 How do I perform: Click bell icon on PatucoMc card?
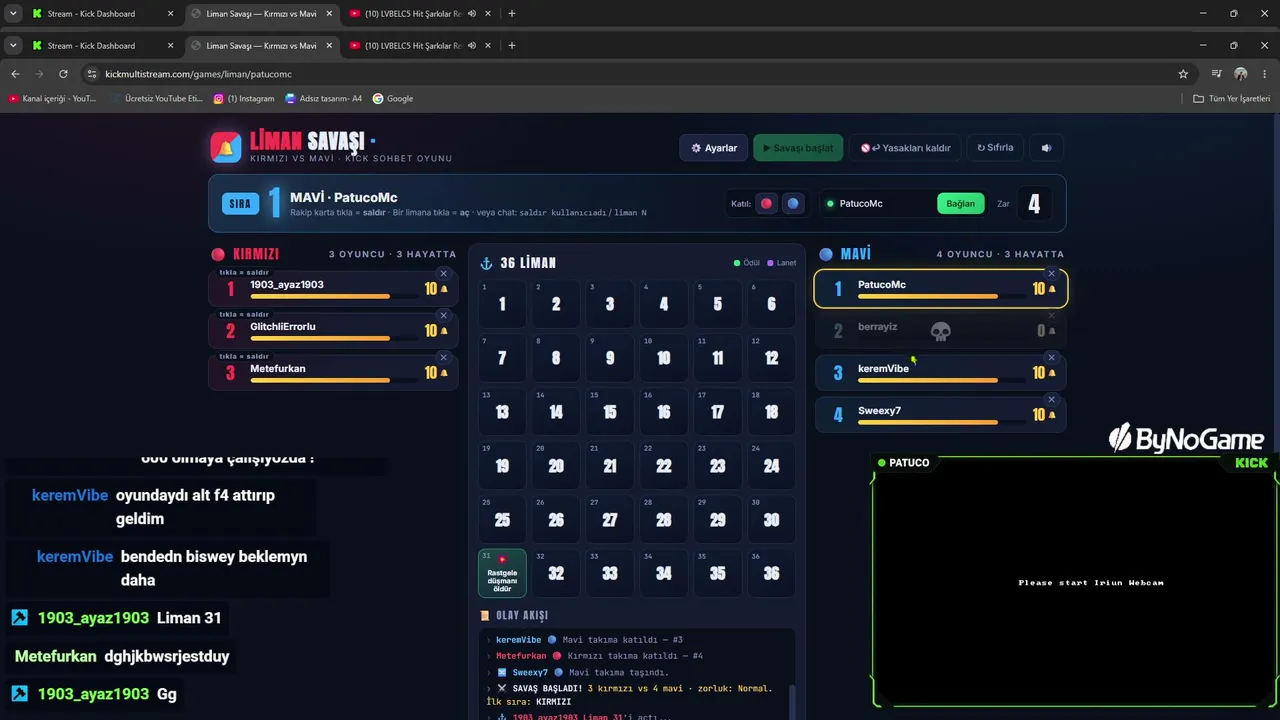pyautogui.click(x=1051, y=289)
